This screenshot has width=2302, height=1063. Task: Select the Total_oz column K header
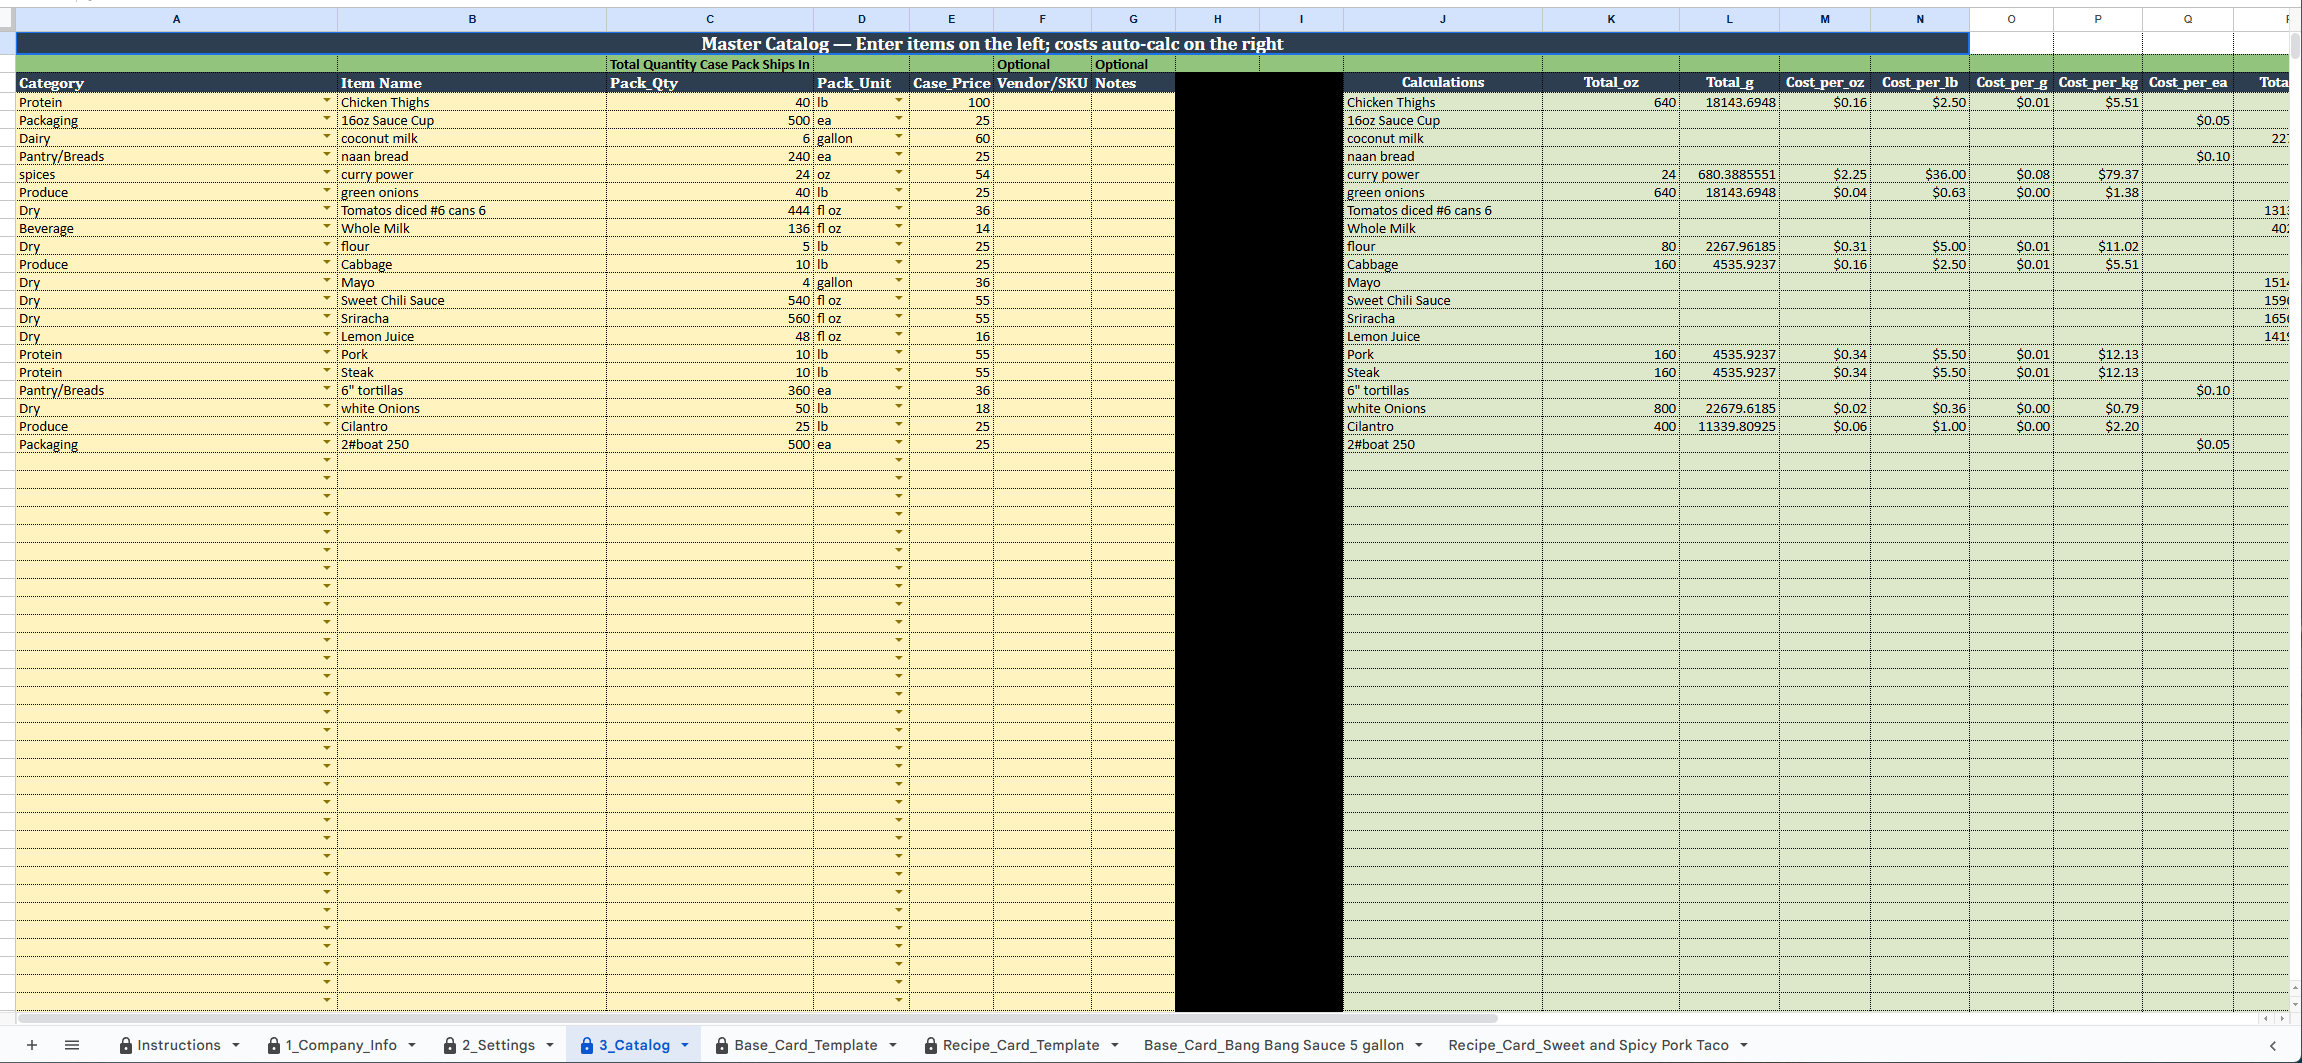point(1611,18)
